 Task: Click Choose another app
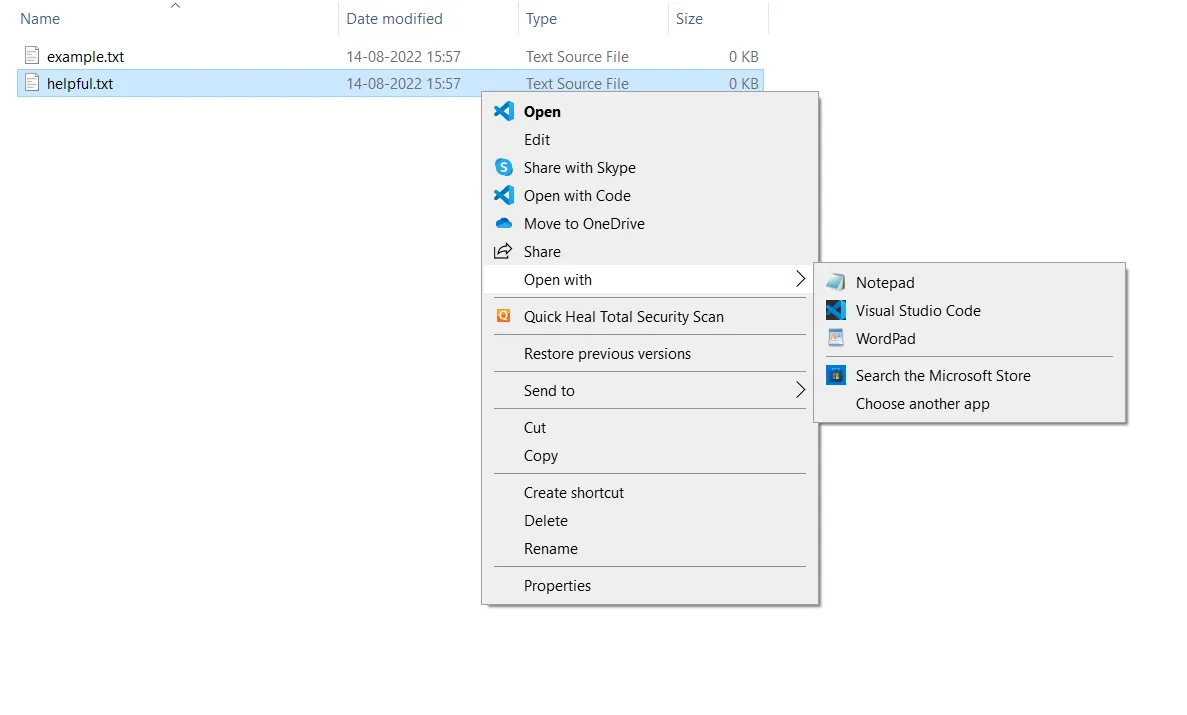(922, 404)
